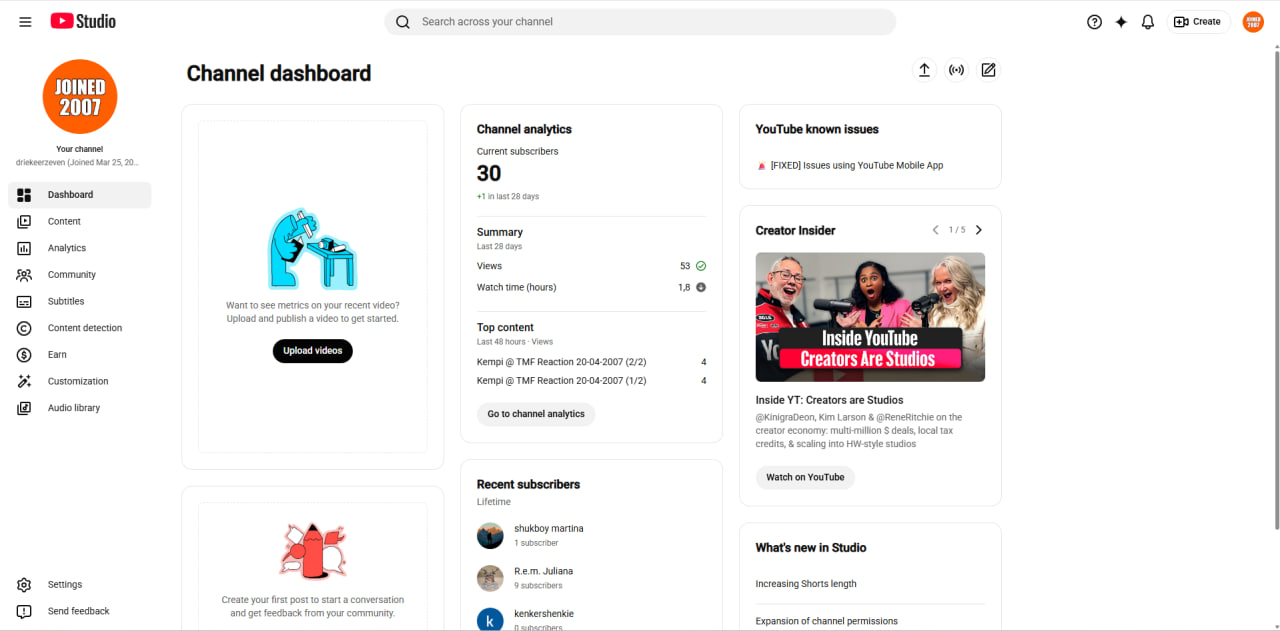
Task: Click the Audio library menu label
Action: (x=74, y=408)
